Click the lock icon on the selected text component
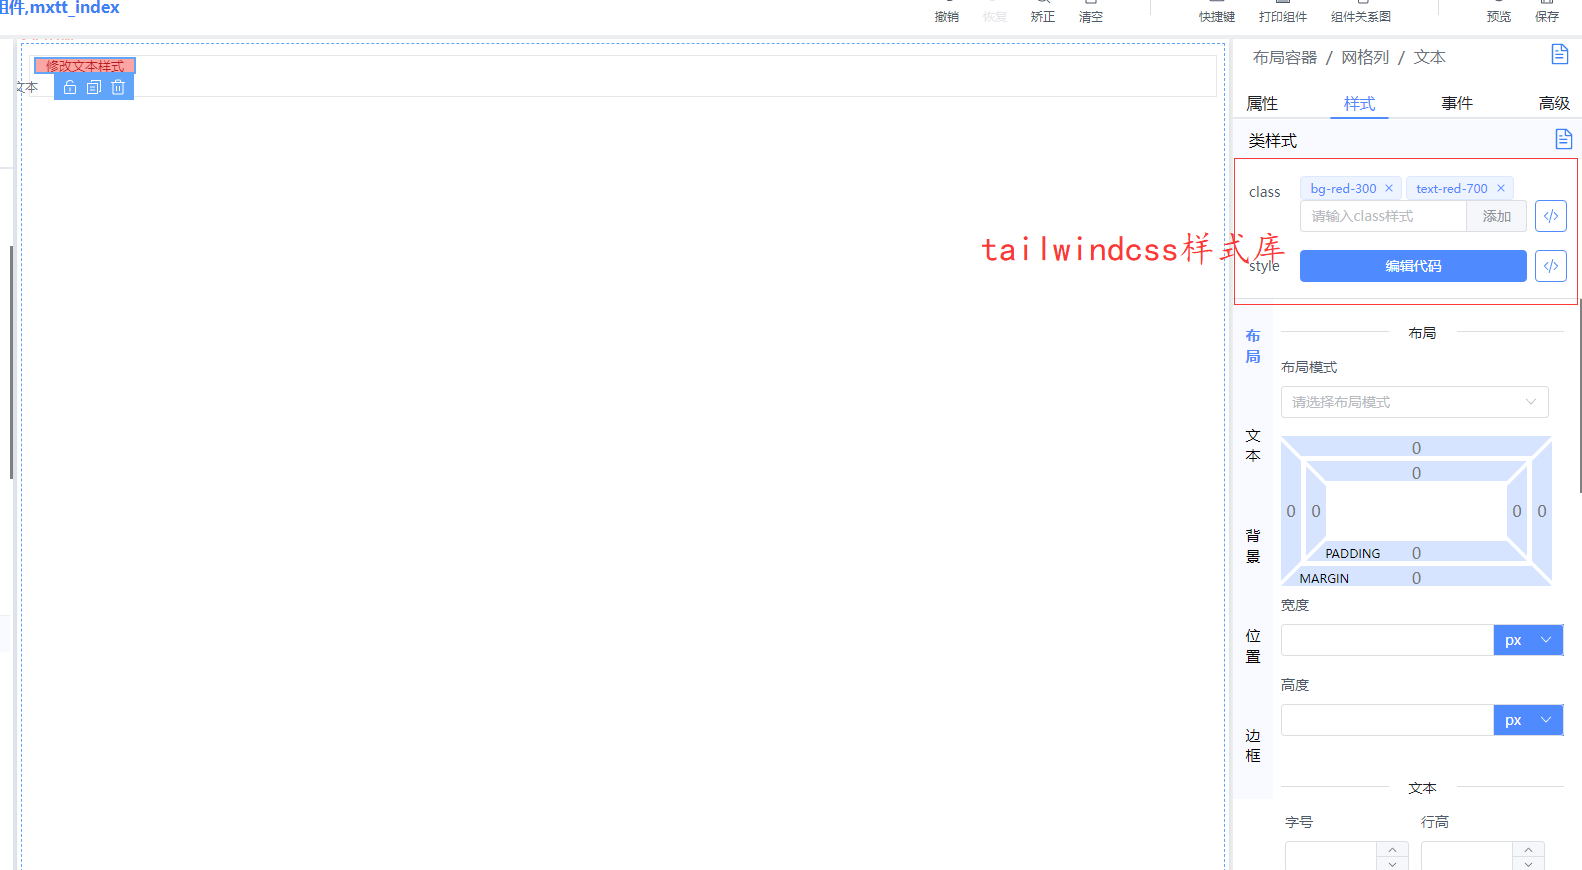Image resolution: width=1582 pixels, height=870 pixels. [x=70, y=88]
